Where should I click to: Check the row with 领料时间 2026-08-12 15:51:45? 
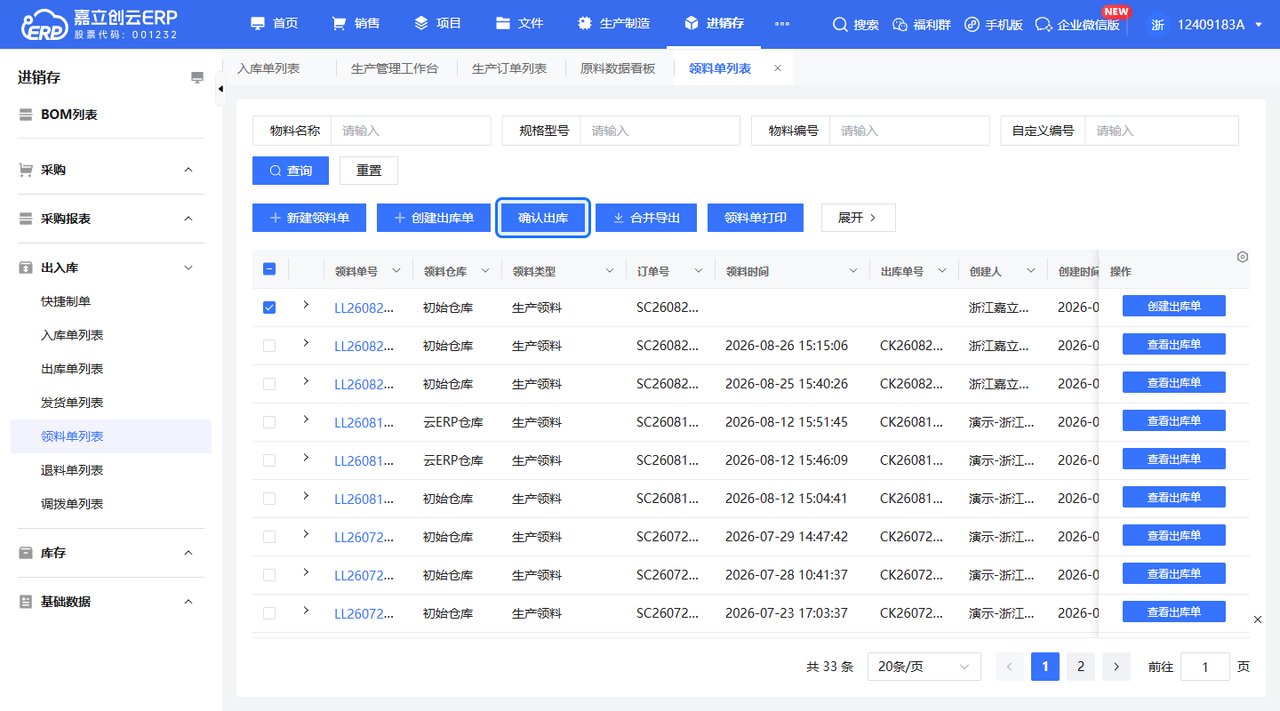(x=269, y=422)
